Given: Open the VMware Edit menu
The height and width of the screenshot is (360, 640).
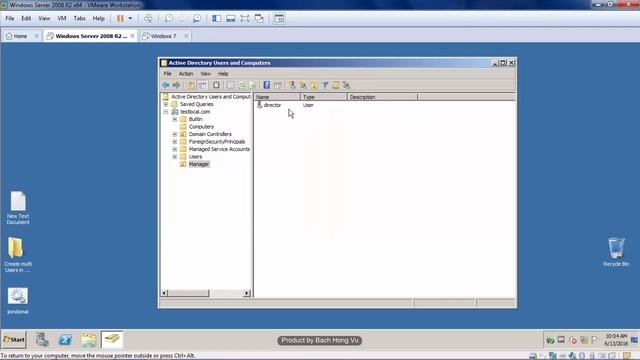Looking at the screenshot, I should coord(26,18).
